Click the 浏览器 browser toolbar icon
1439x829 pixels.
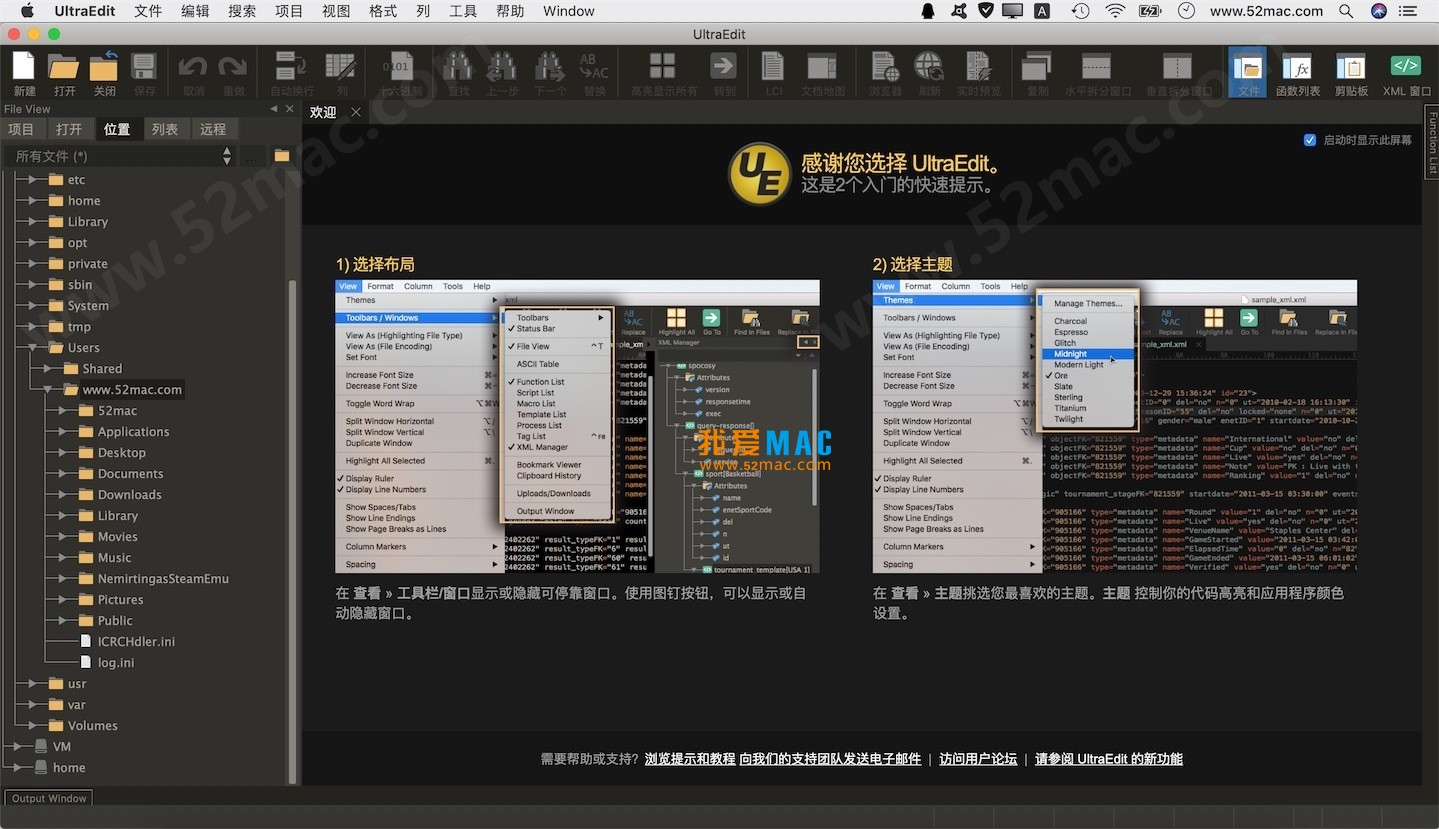[885, 66]
